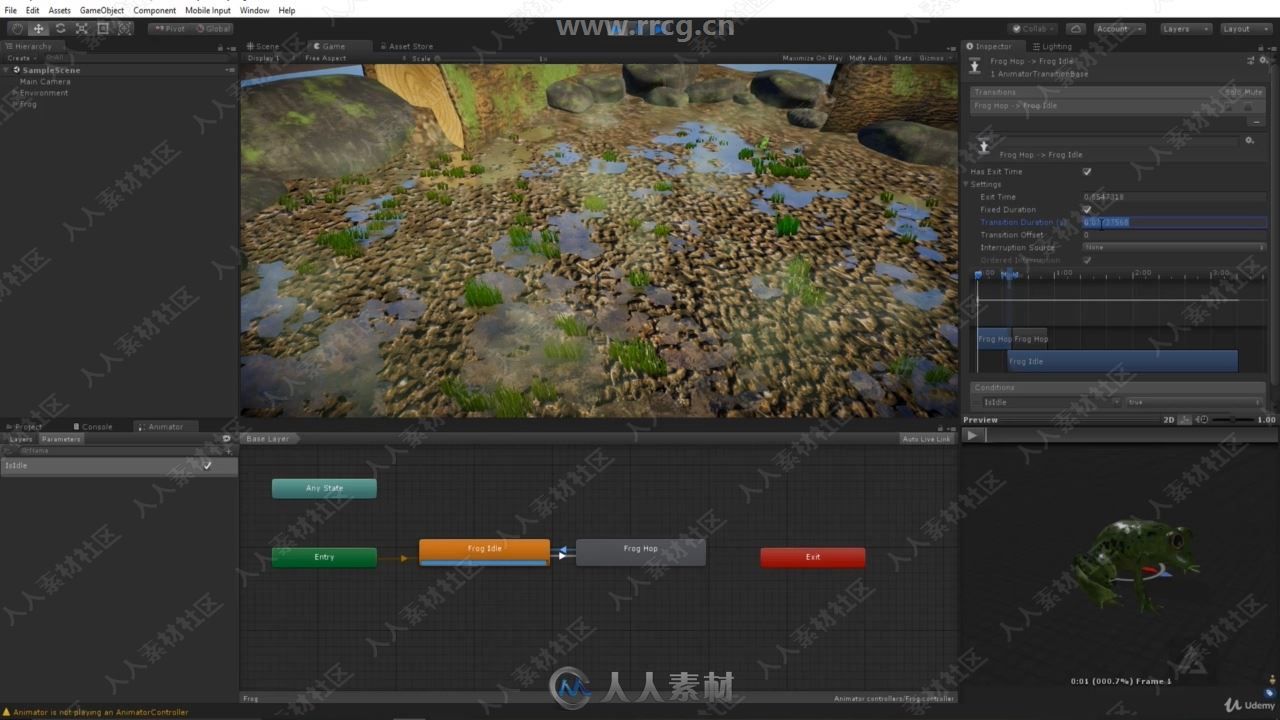Open the Interruption Source dropdown
Screen dimensions: 1280x720
point(1174,247)
